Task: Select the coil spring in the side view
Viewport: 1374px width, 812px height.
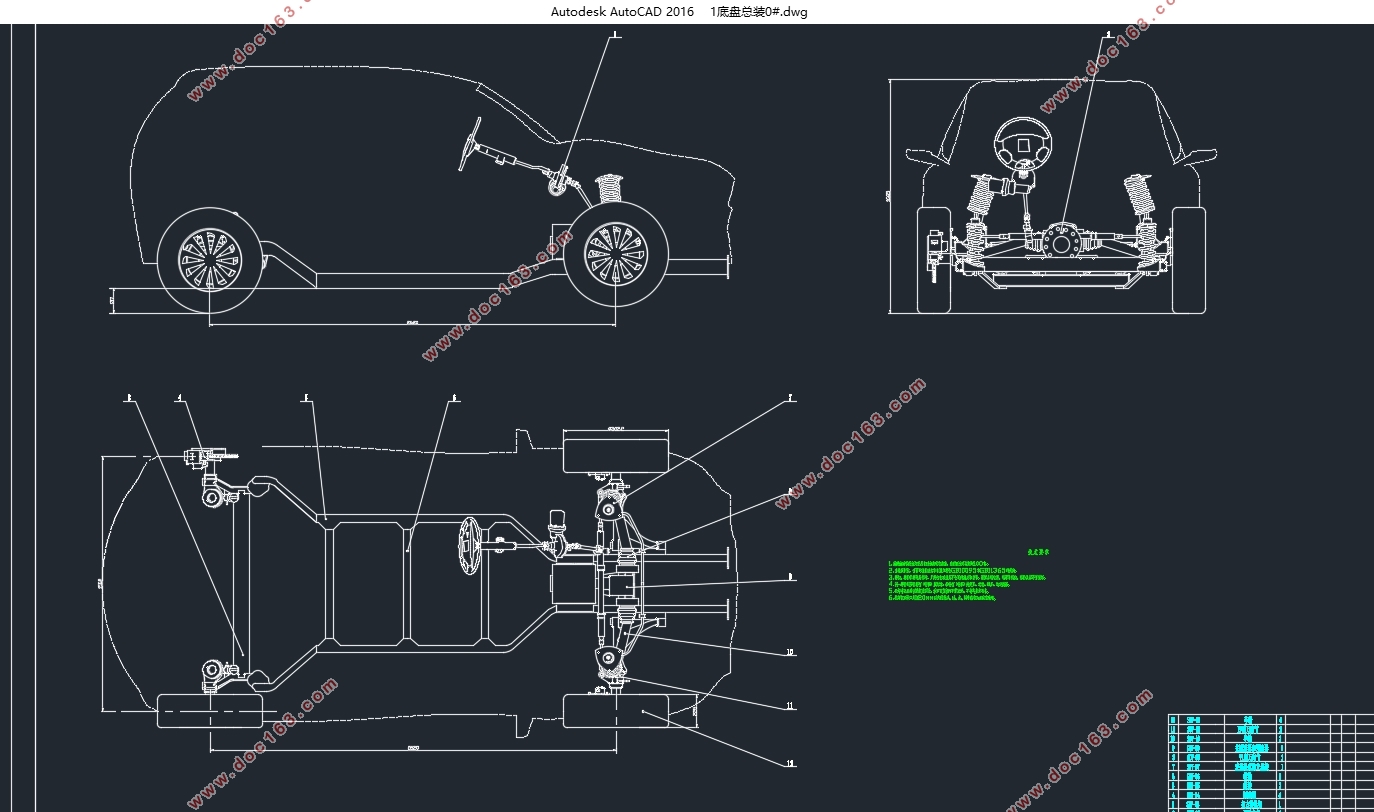Action: (x=609, y=187)
